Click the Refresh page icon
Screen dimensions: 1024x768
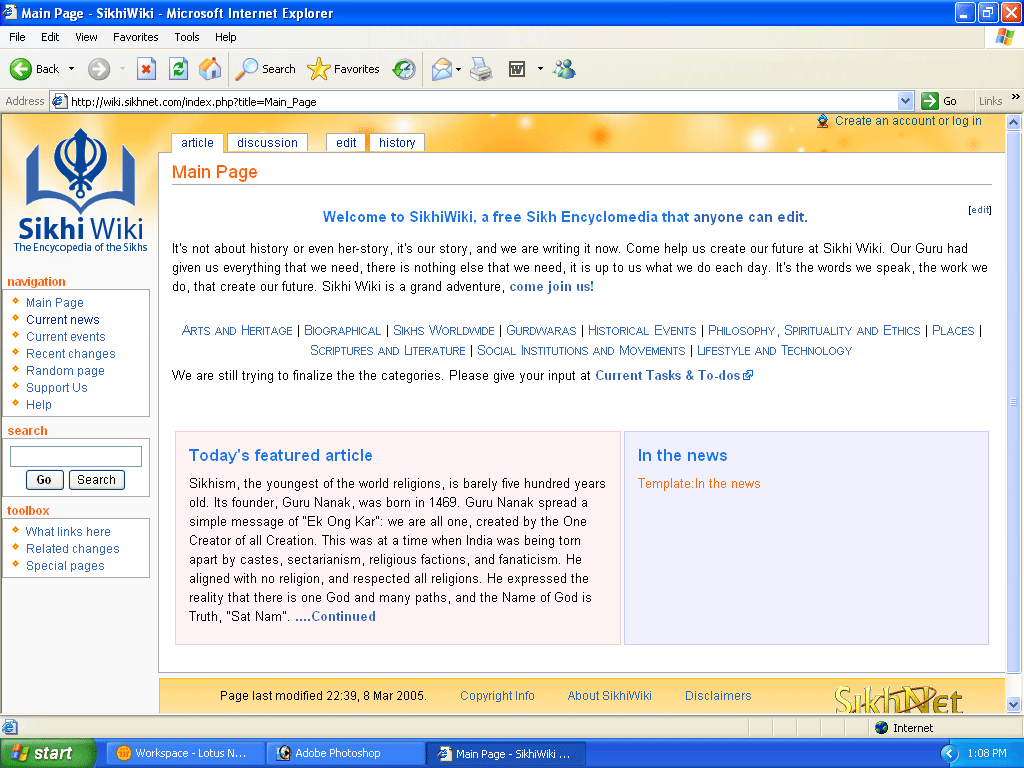click(178, 69)
